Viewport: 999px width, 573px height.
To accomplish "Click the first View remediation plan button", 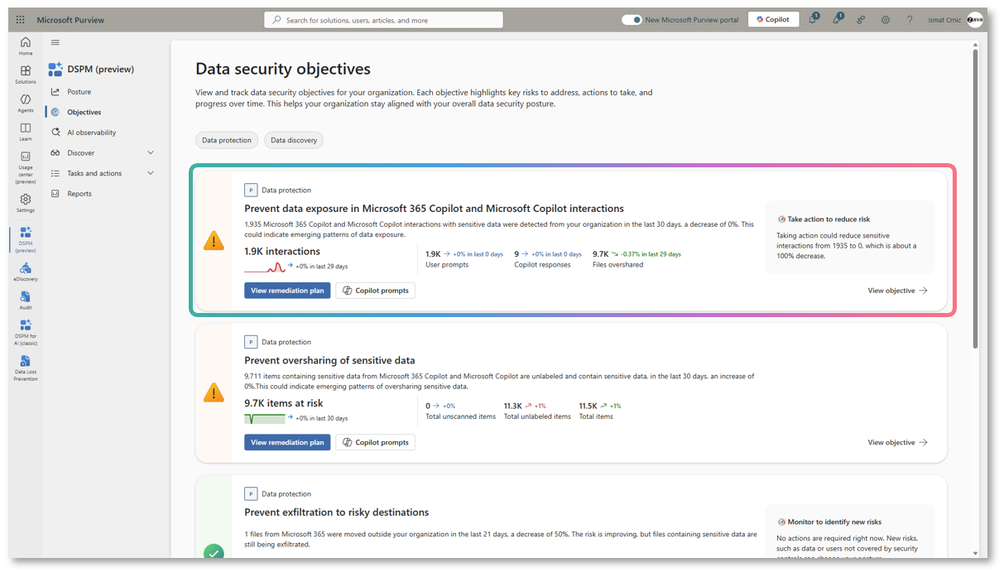I will click(287, 290).
